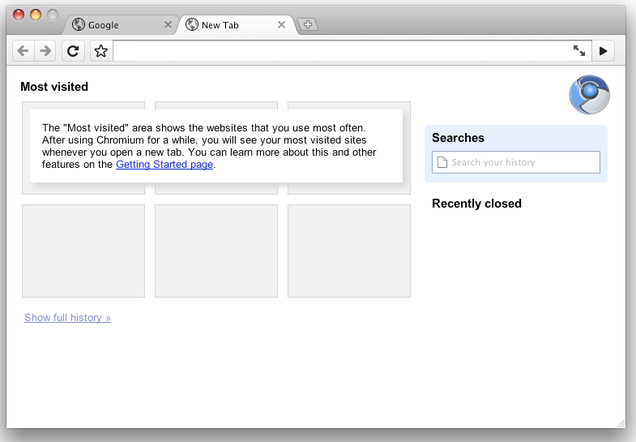
Task: Click the bottom-middle empty thumbnail tile
Action: [x=216, y=251]
